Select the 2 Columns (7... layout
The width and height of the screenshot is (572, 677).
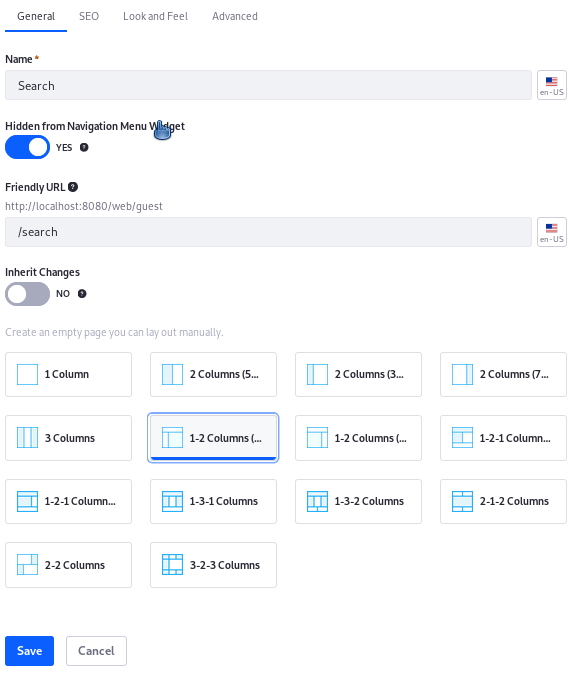503,374
